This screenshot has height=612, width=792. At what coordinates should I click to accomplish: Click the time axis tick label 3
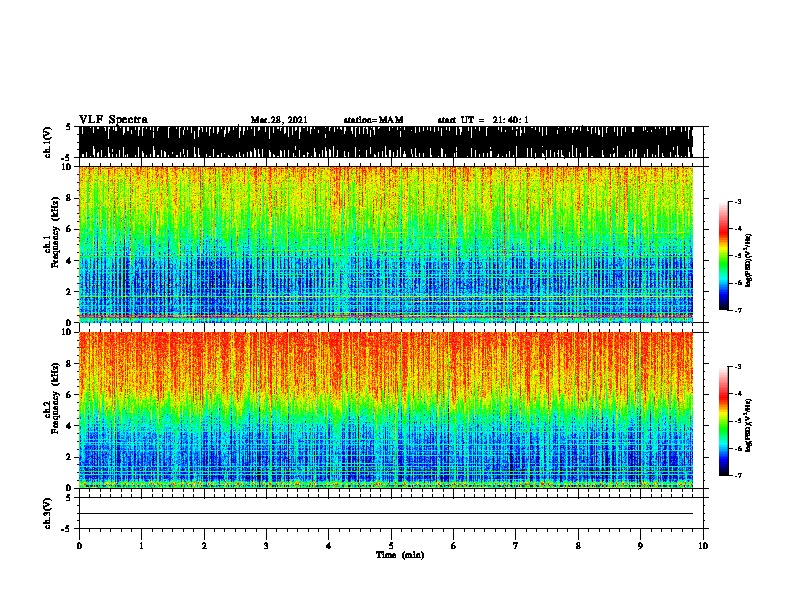[266, 546]
